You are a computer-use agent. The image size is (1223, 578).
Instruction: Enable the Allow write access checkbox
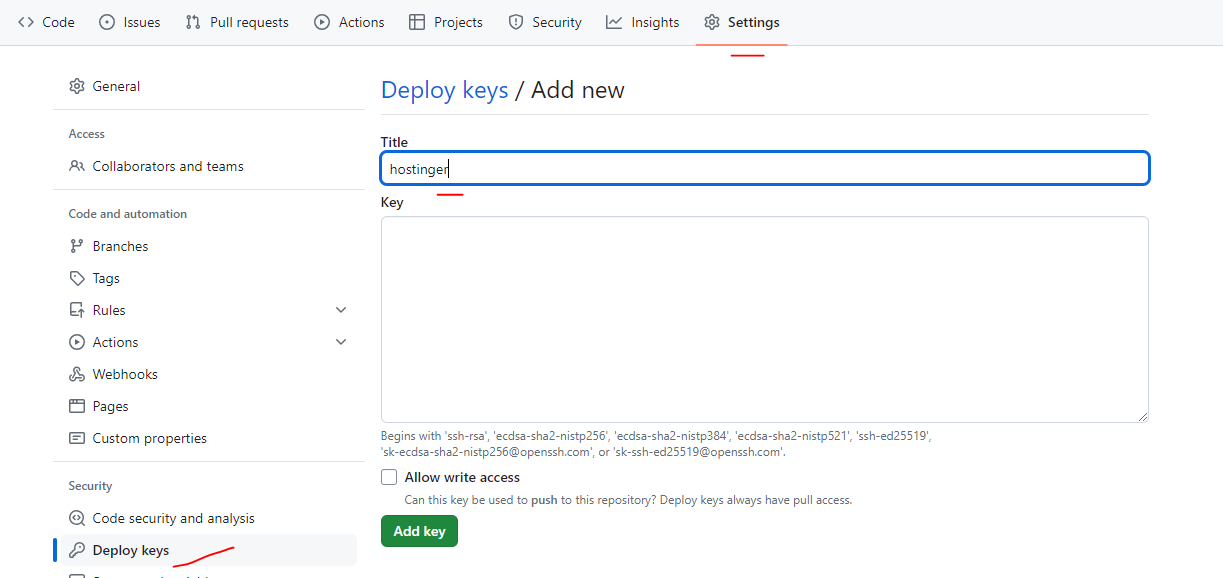click(x=389, y=477)
